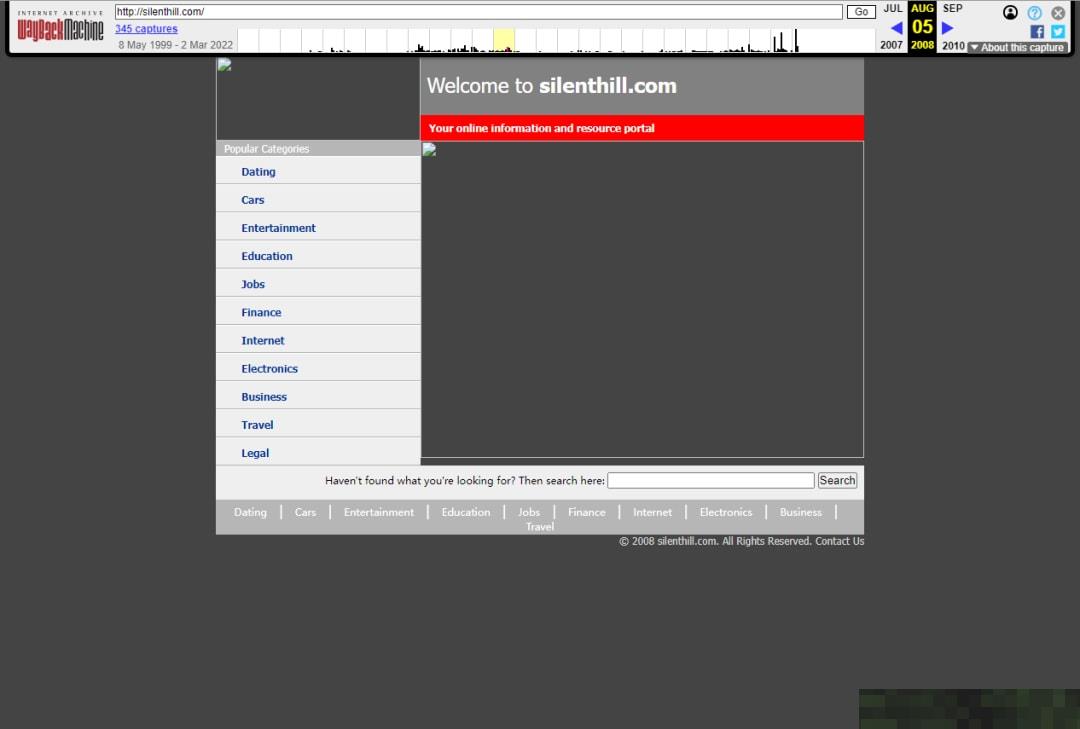Follow the Dating link in footer bar
The width and height of the screenshot is (1080, 729).
point(250,512)
